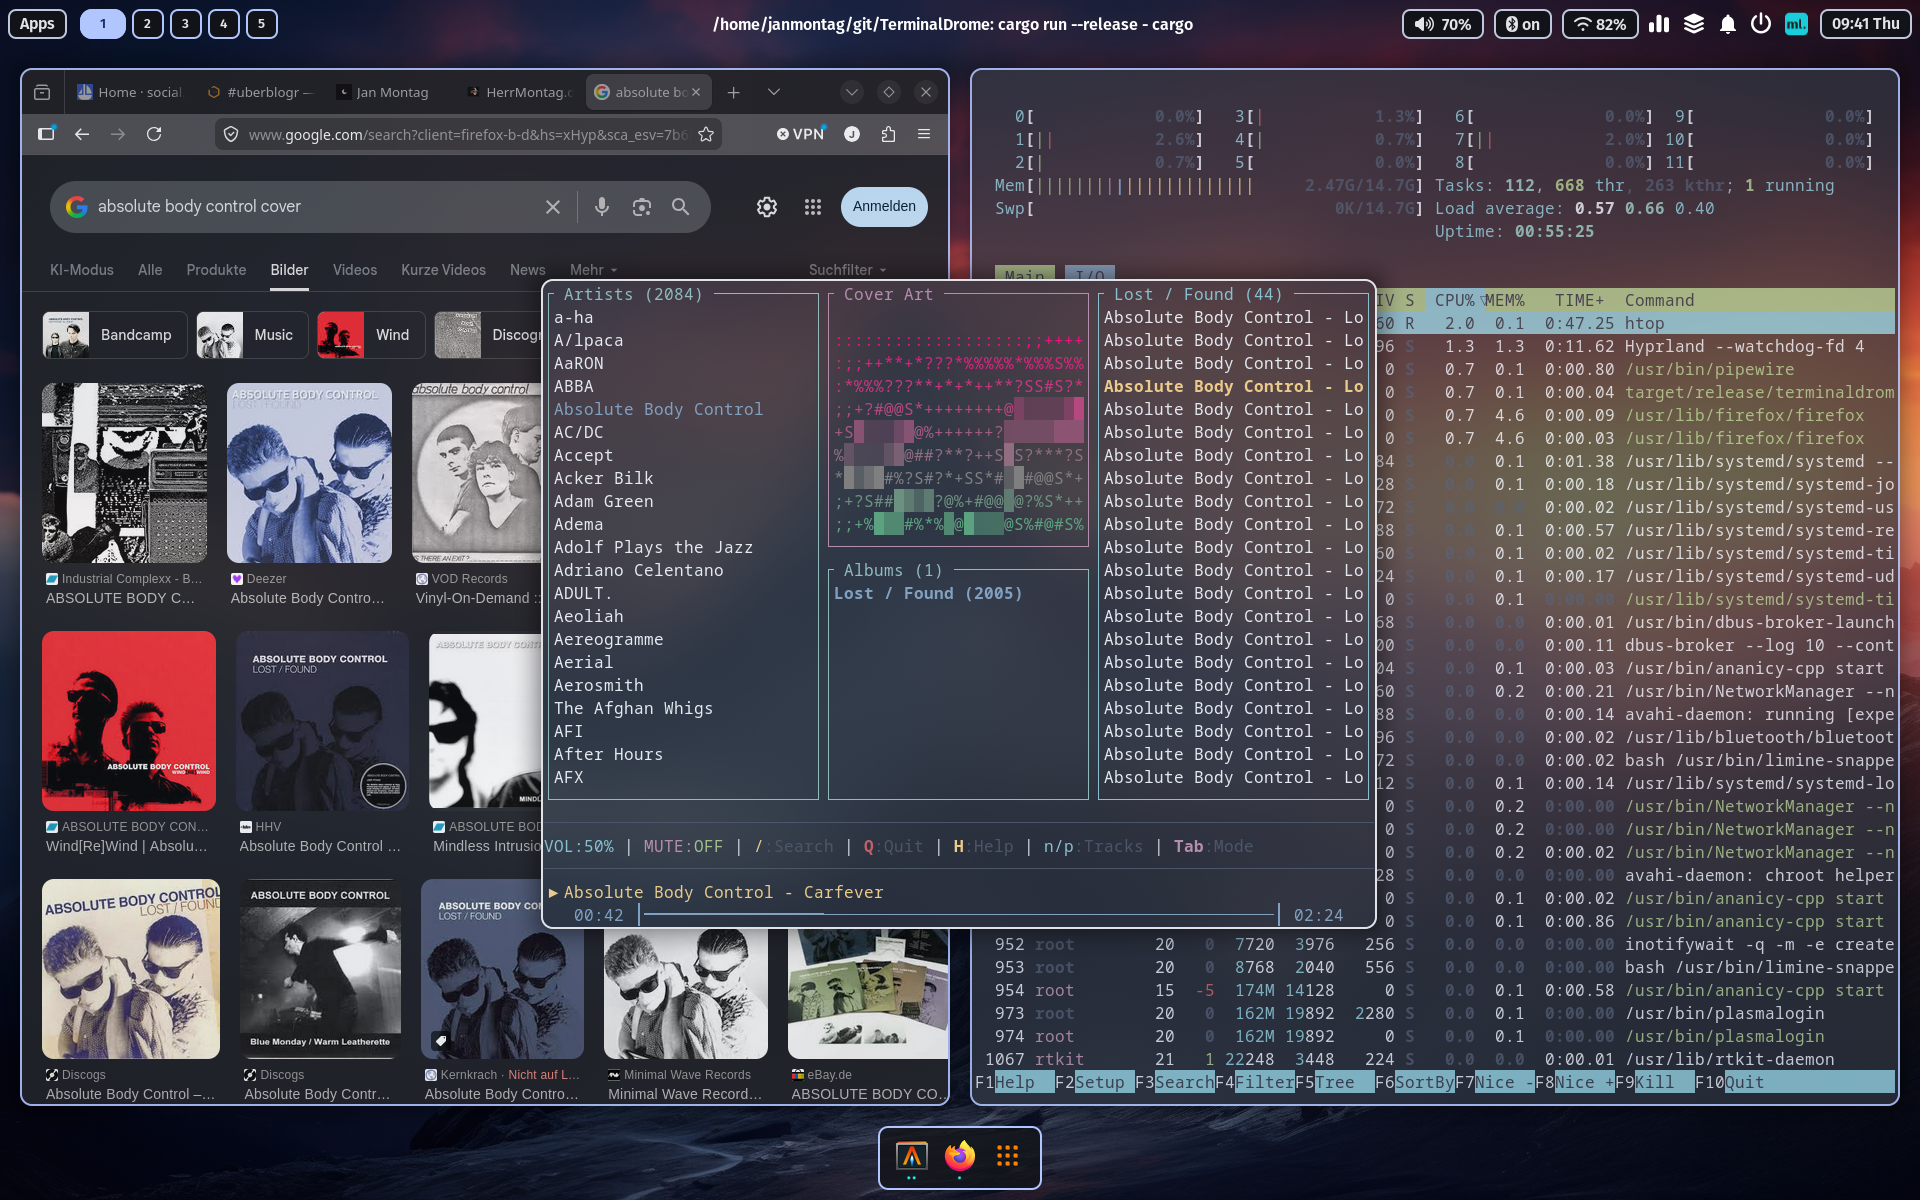Click the F3 Search key in htop
The height and width of the screenshot is (1200, 1920).
[1174, 1082]
